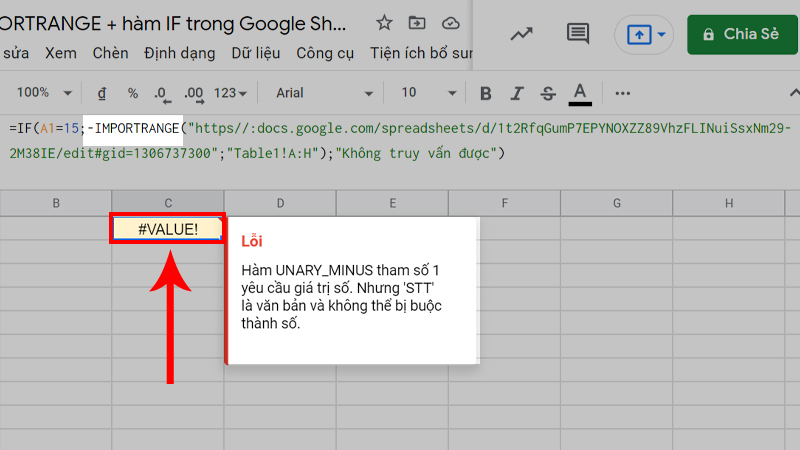Increase decimal places

tap(194, 94)
